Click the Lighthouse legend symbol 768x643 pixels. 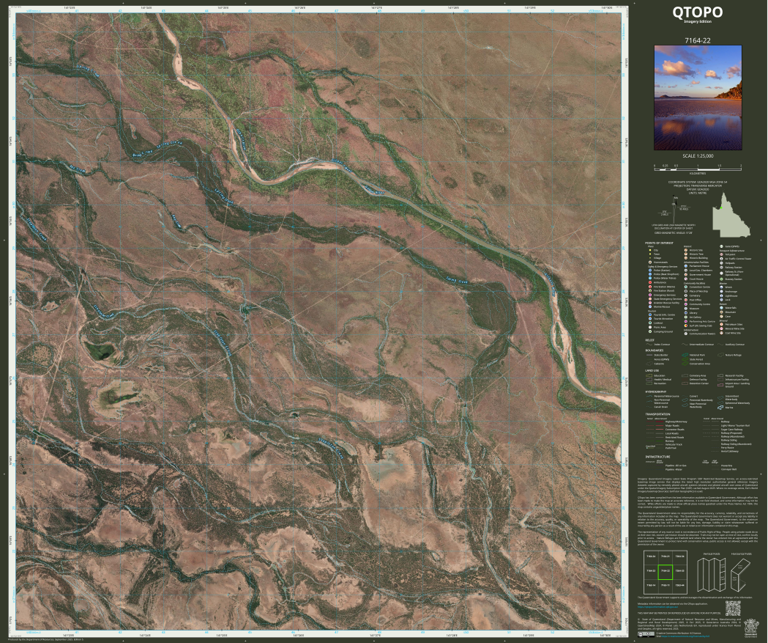pyautogui.click(x=721, y=296)
